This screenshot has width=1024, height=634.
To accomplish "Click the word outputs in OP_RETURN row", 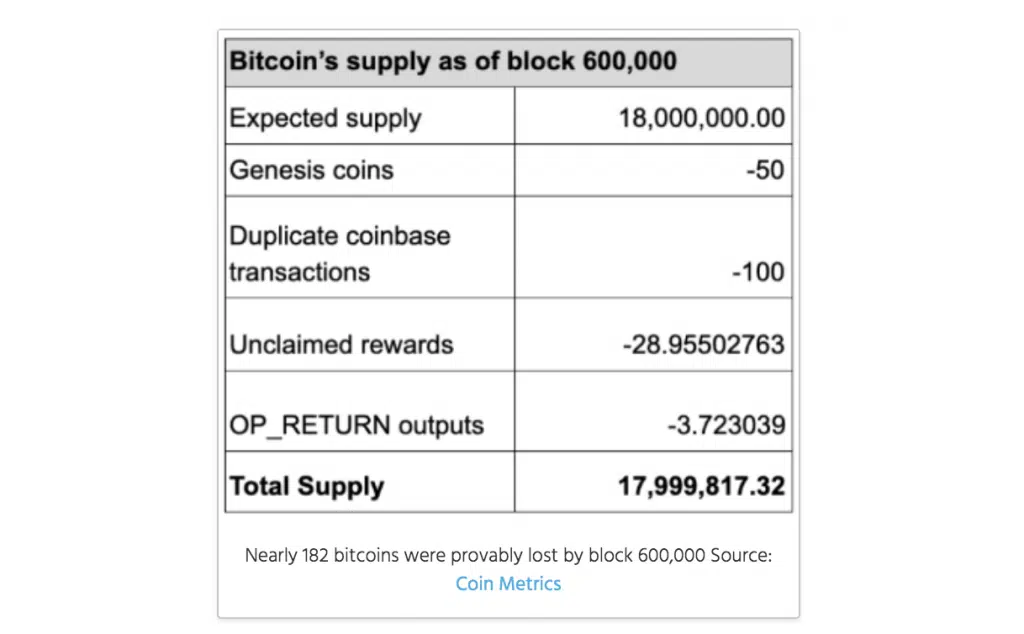I will pos(441,426).
